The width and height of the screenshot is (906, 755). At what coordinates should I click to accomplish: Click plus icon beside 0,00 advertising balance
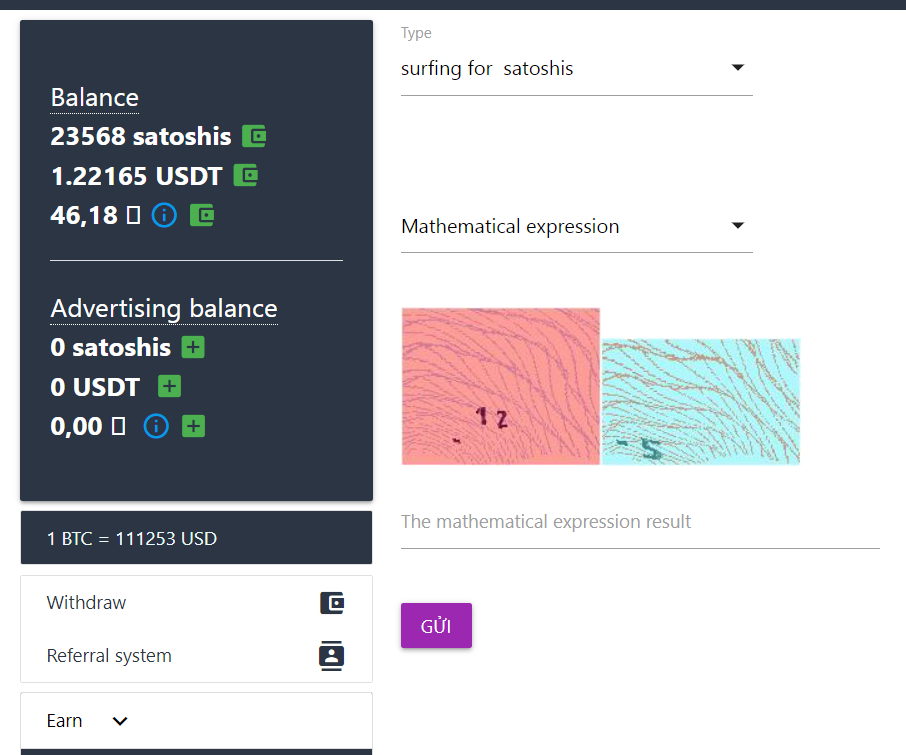point(193,426)
